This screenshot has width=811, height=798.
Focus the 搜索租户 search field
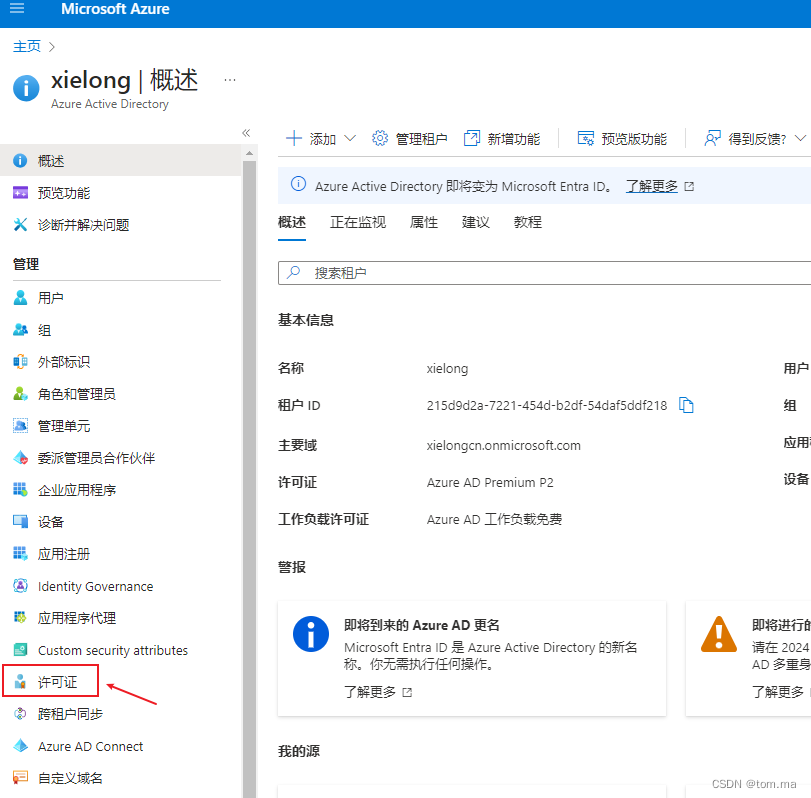click(x=545, y=273)
